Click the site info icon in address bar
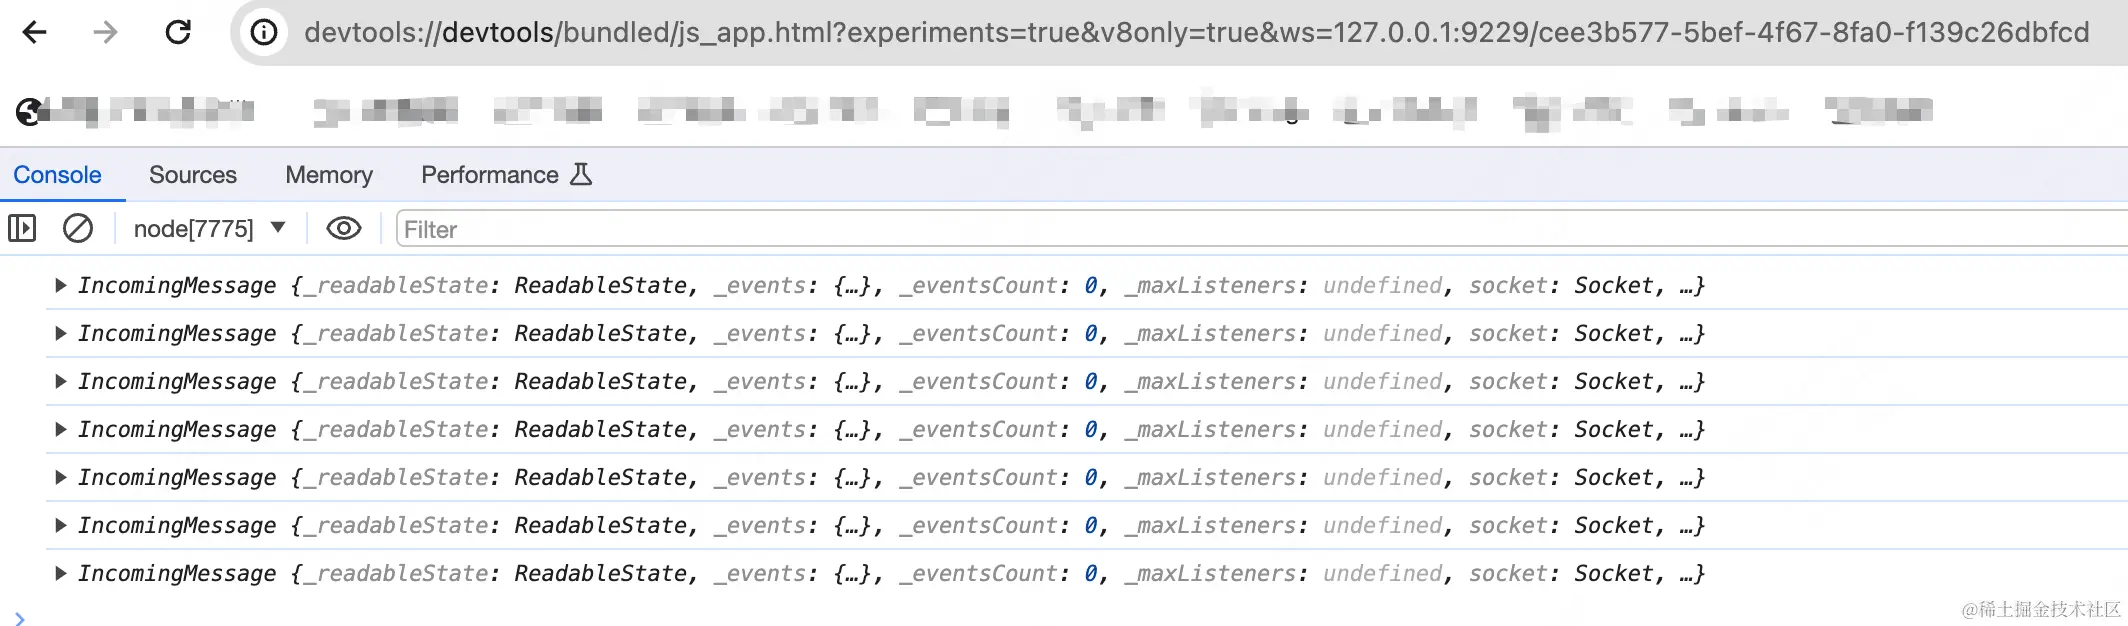This screenshot has width=2128, height=626. pos(264,33)
